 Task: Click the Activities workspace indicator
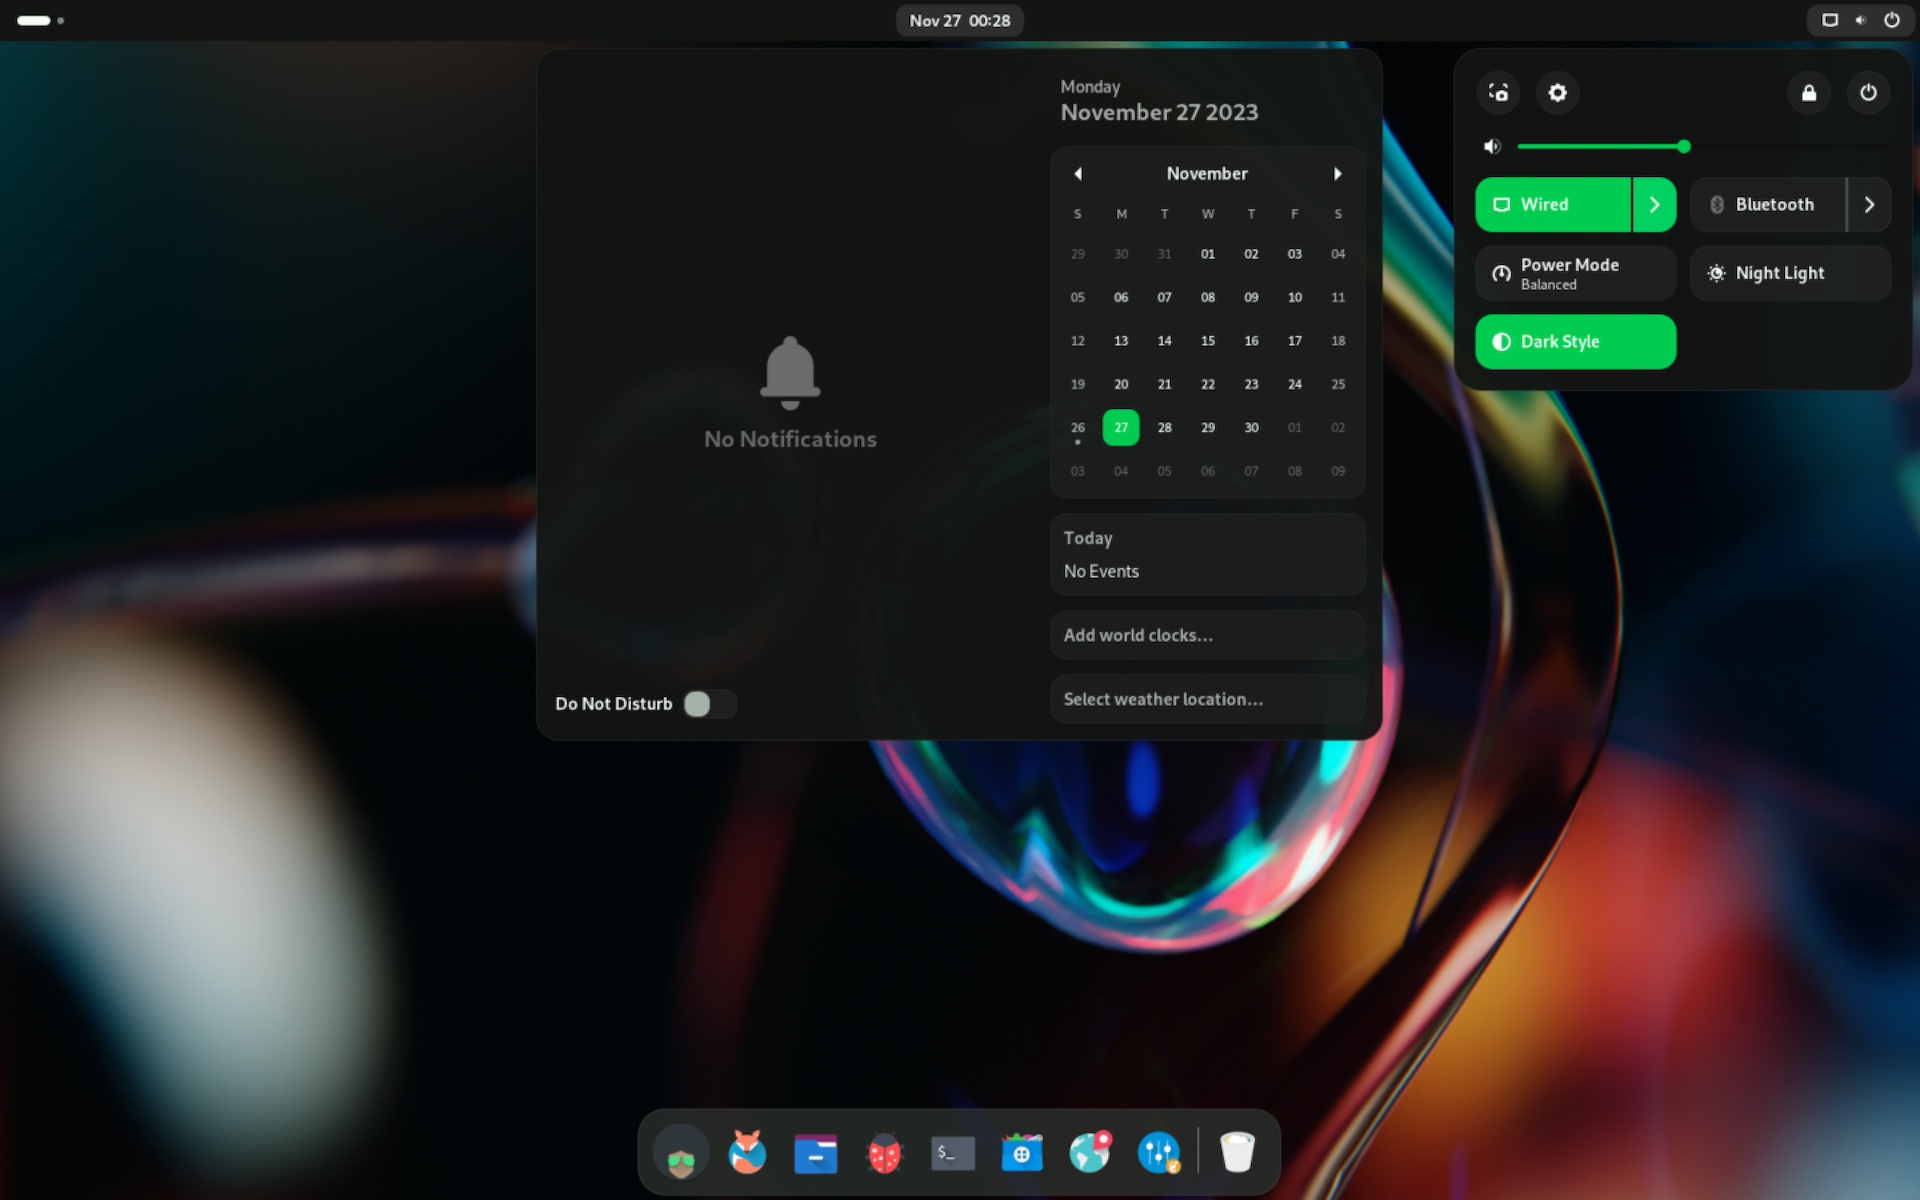pyautogui.click(x=40, y=20)
